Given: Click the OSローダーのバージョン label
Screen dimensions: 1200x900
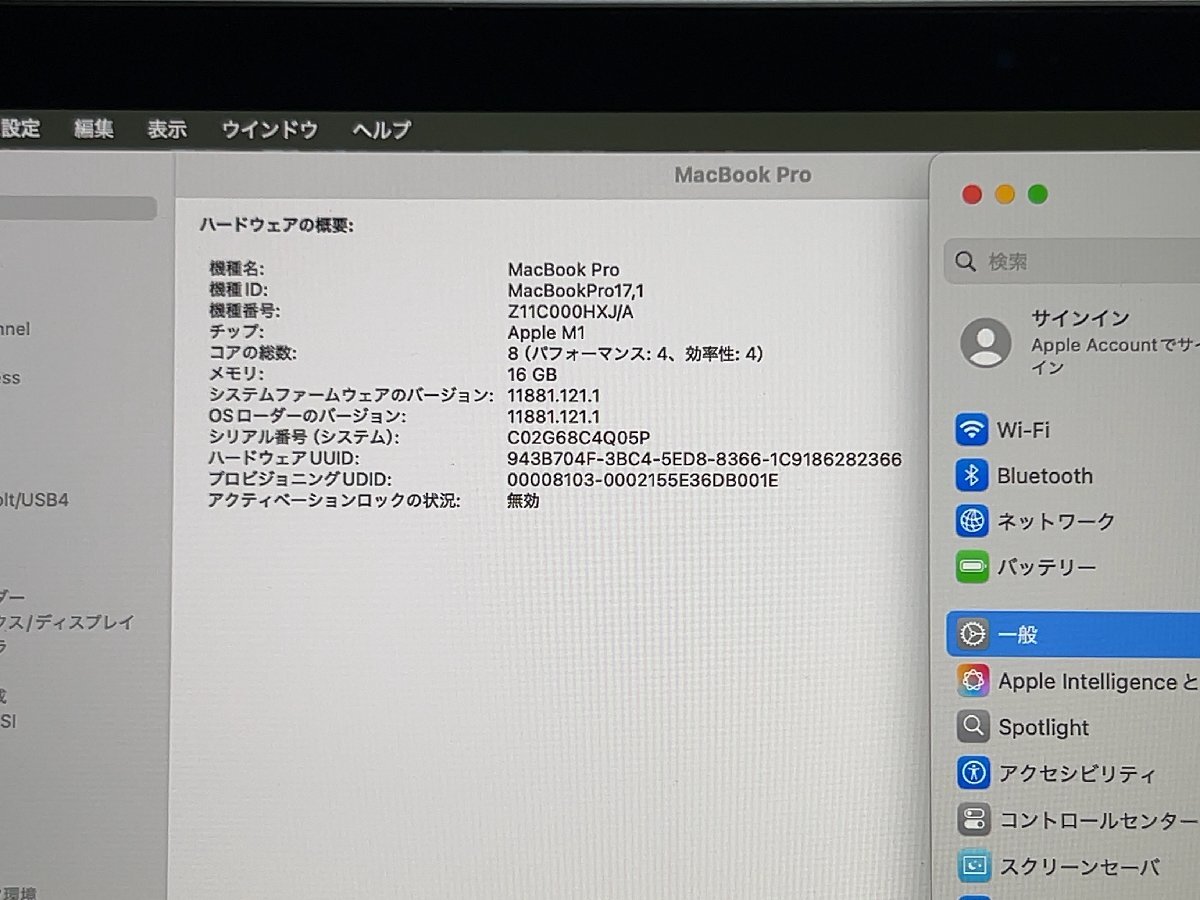Looking at the screenshot, I should [x=308, y=417].
